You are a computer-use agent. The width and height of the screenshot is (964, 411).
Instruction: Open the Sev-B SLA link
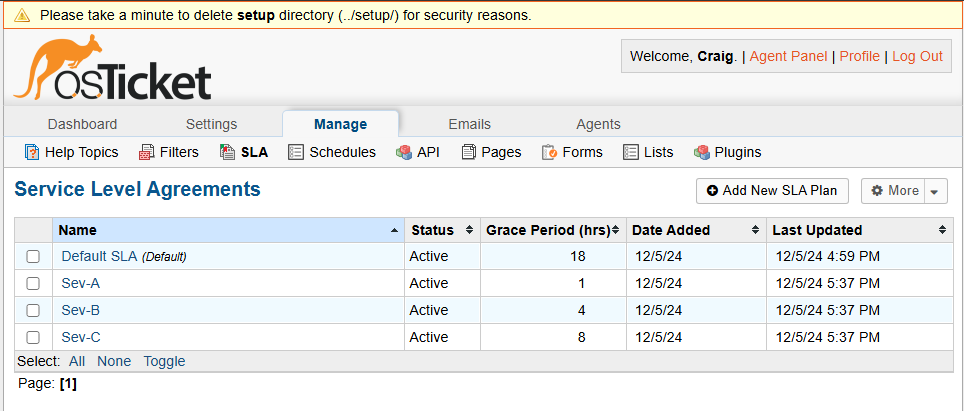(81, 311)
